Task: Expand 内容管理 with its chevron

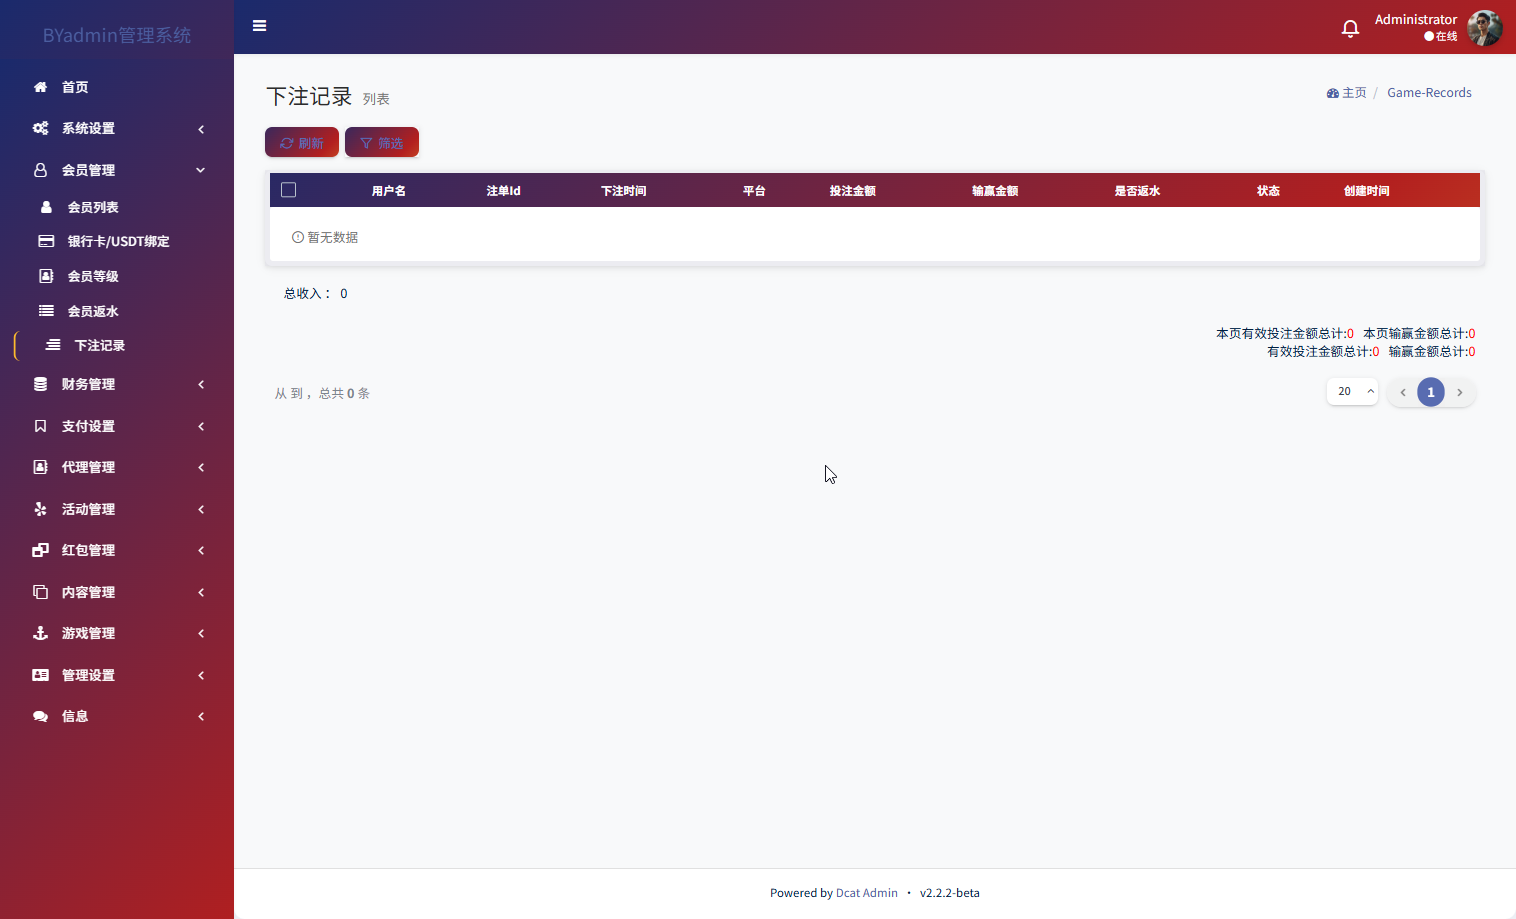Action: click(201, 592)
